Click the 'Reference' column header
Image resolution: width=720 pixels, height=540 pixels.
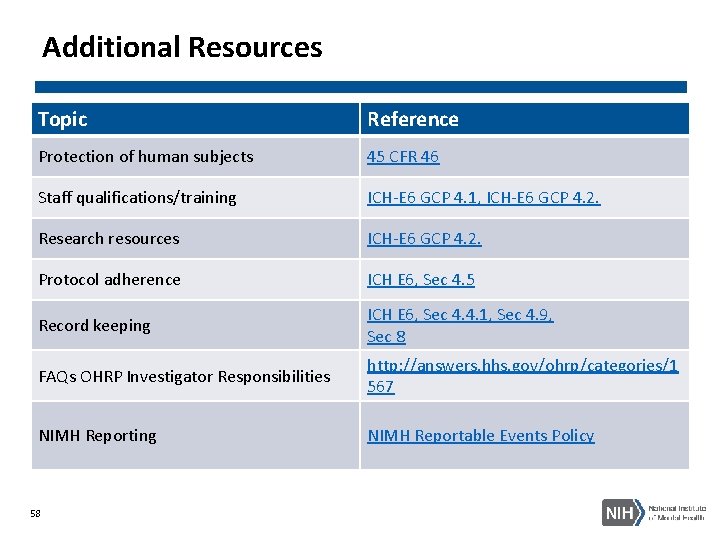pos(525,119)
